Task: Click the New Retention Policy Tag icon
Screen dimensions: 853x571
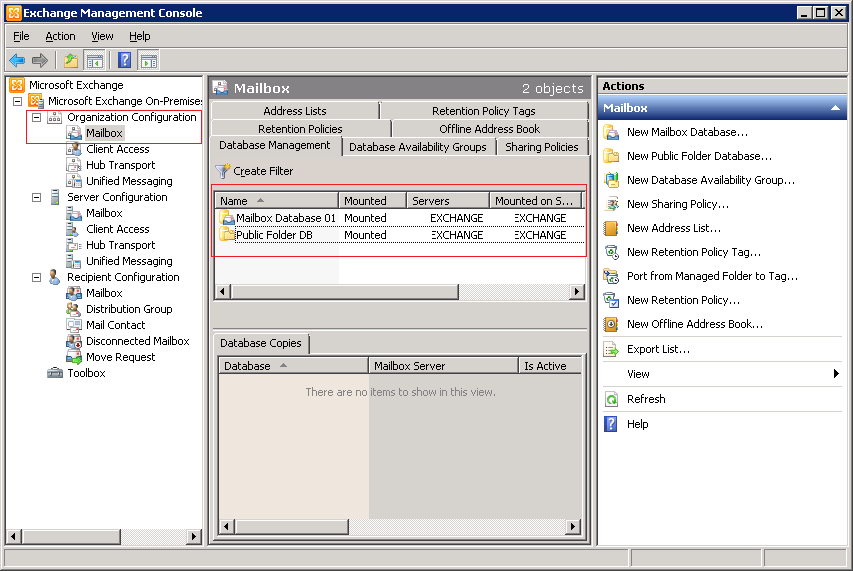Action: [x=611, y=252]
